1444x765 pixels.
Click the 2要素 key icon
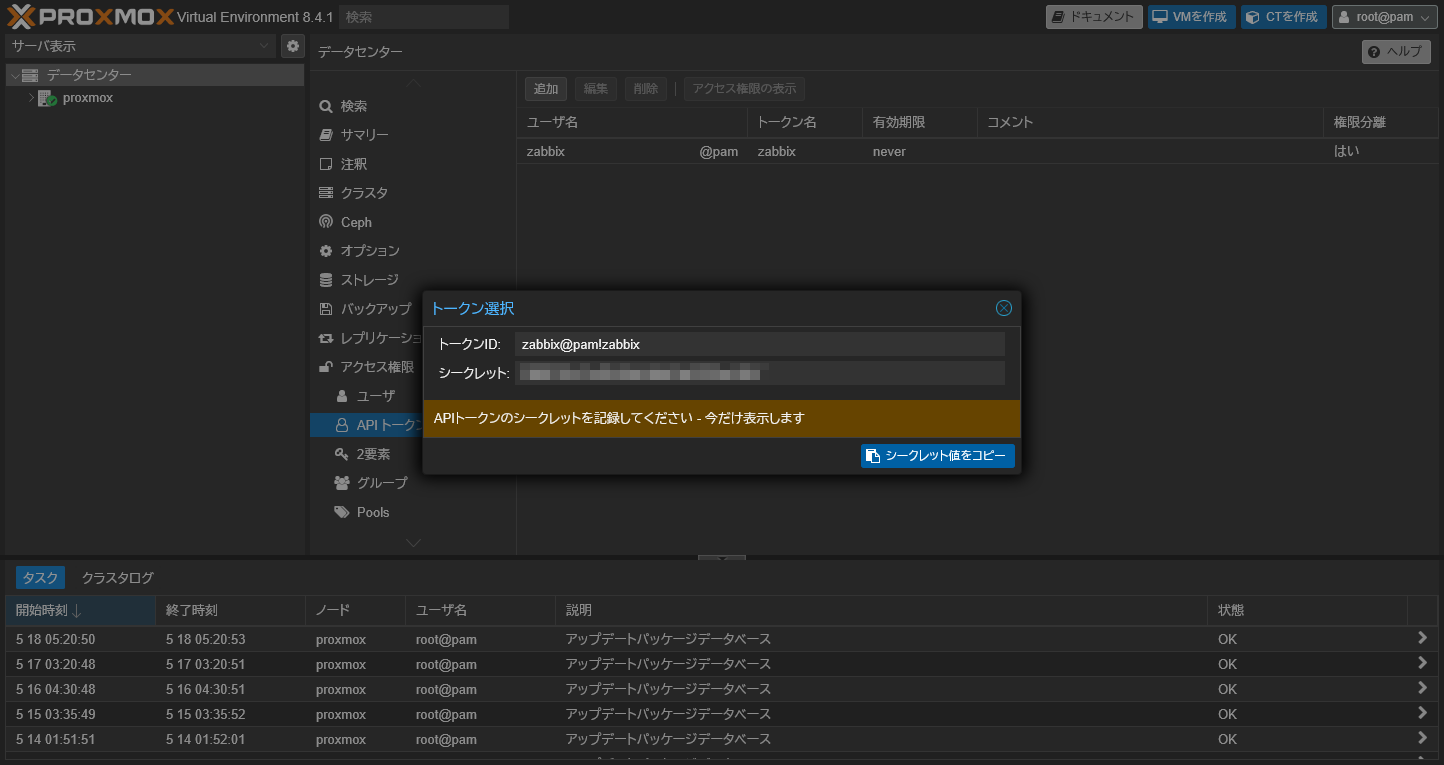click(342, 454)
